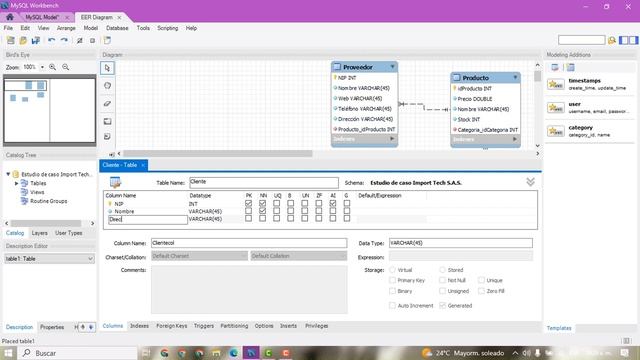Enable the Auto Increment checkbox
The width and height of the screenshot is (640, 360).
392,305
